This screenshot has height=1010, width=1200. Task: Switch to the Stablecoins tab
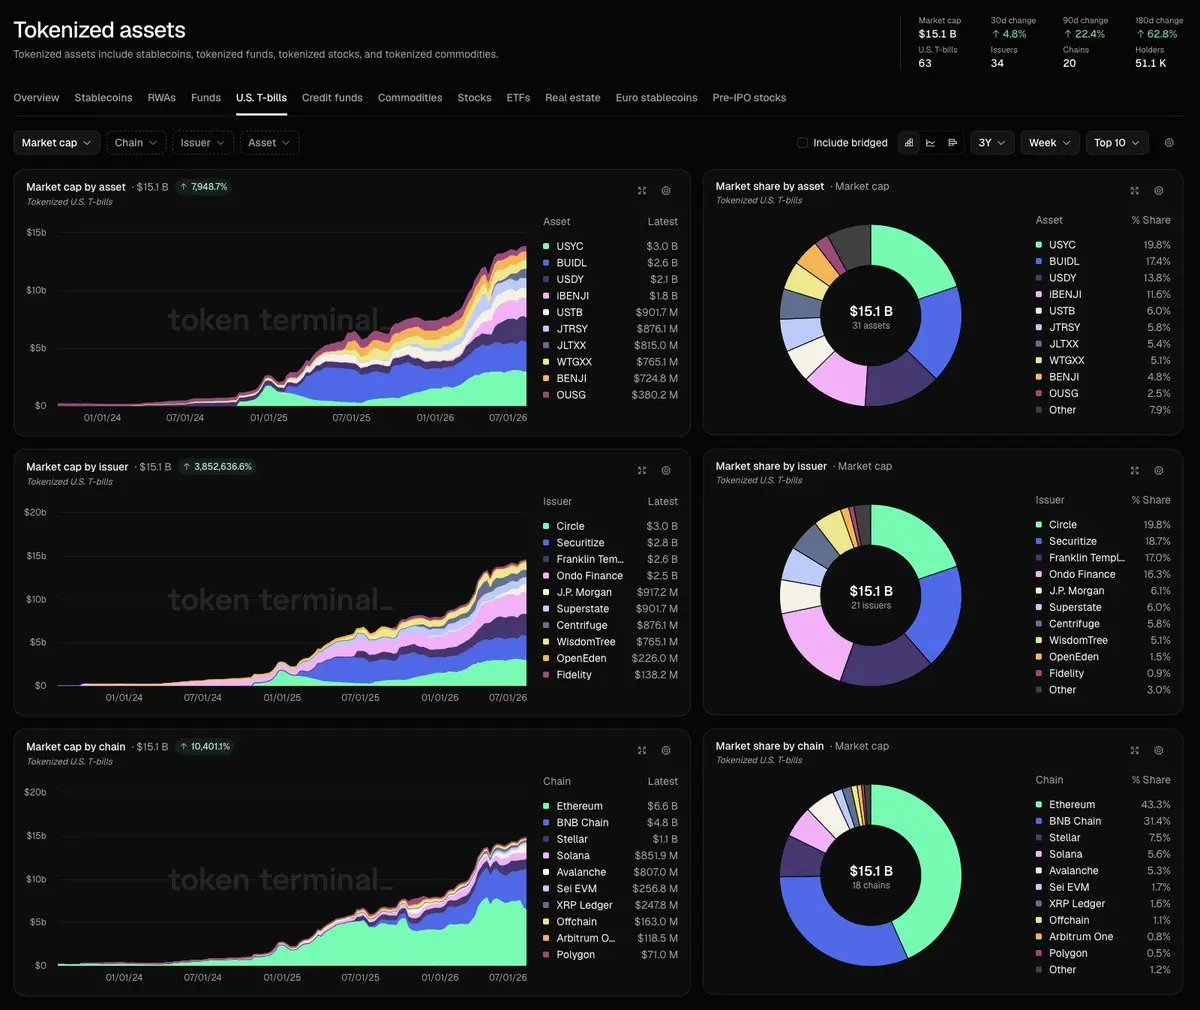(103, 98)
